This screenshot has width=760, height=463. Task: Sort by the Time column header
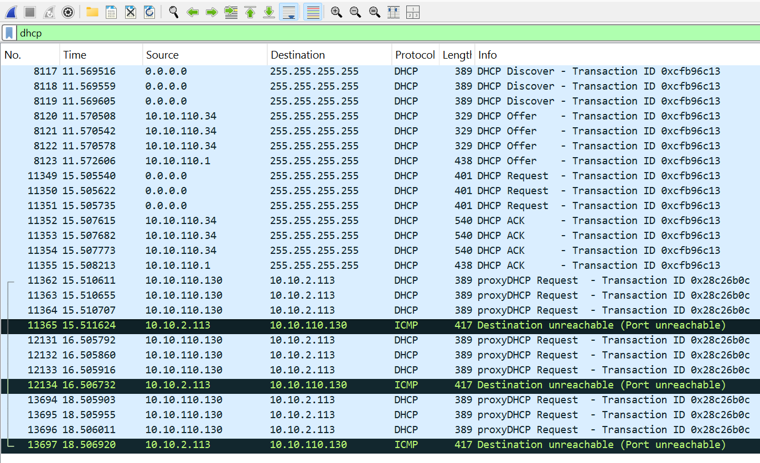pos(101,55)
